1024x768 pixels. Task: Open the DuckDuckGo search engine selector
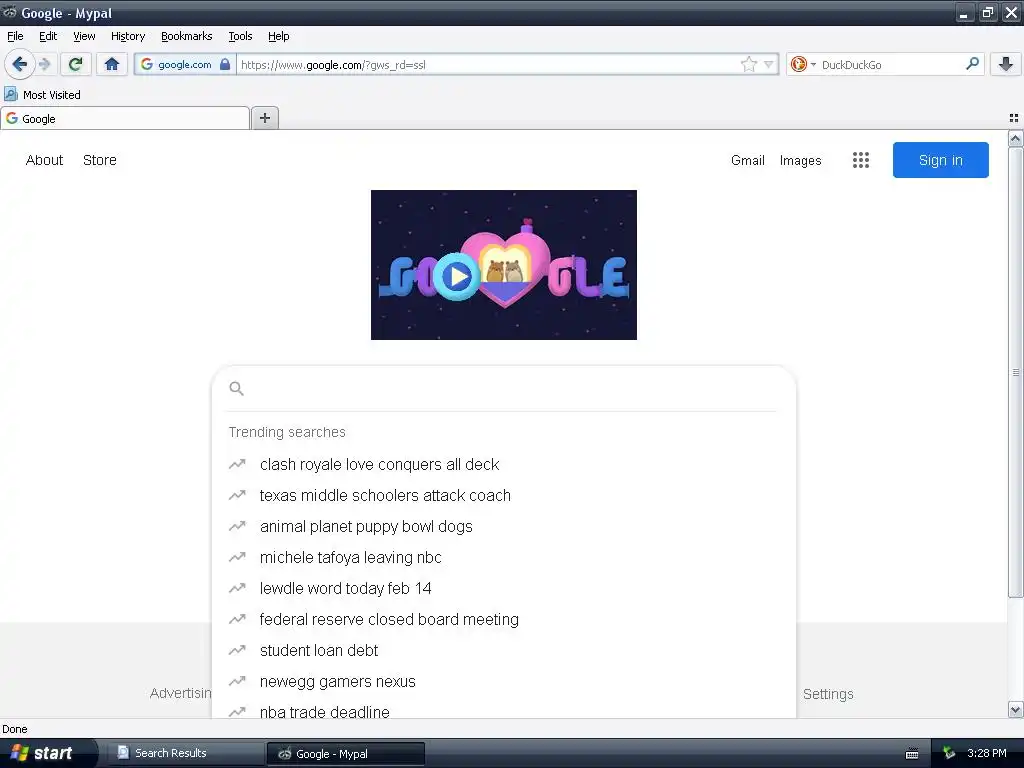(x=803, y=64)
